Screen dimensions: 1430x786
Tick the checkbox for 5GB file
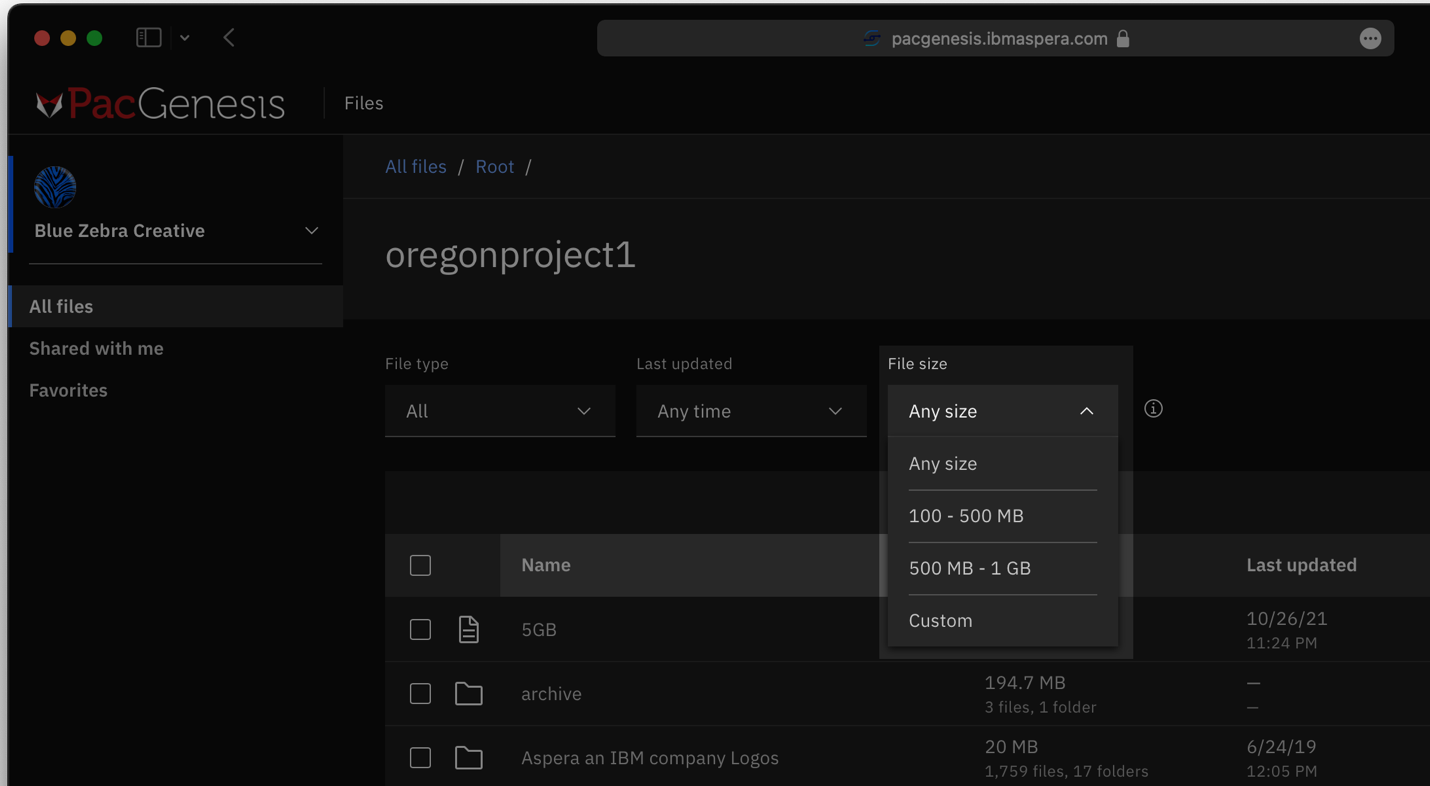click(x=420, y=629)
